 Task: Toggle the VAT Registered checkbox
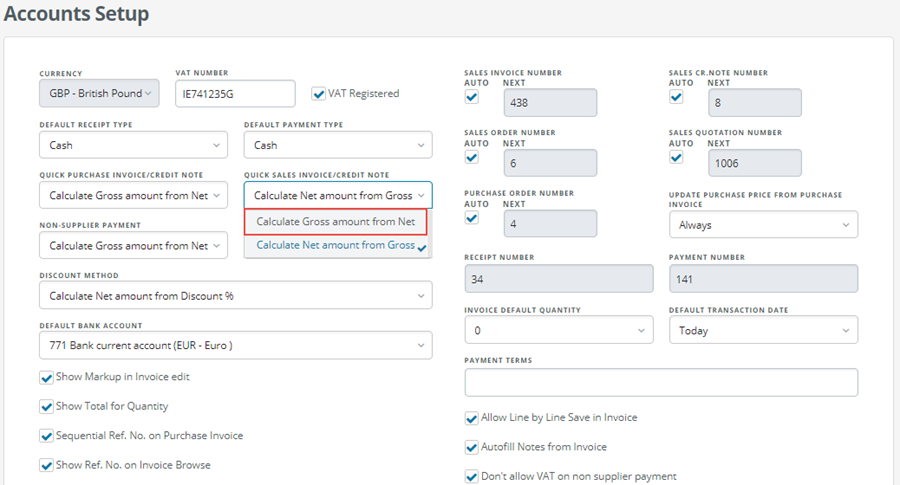(319, 94)
